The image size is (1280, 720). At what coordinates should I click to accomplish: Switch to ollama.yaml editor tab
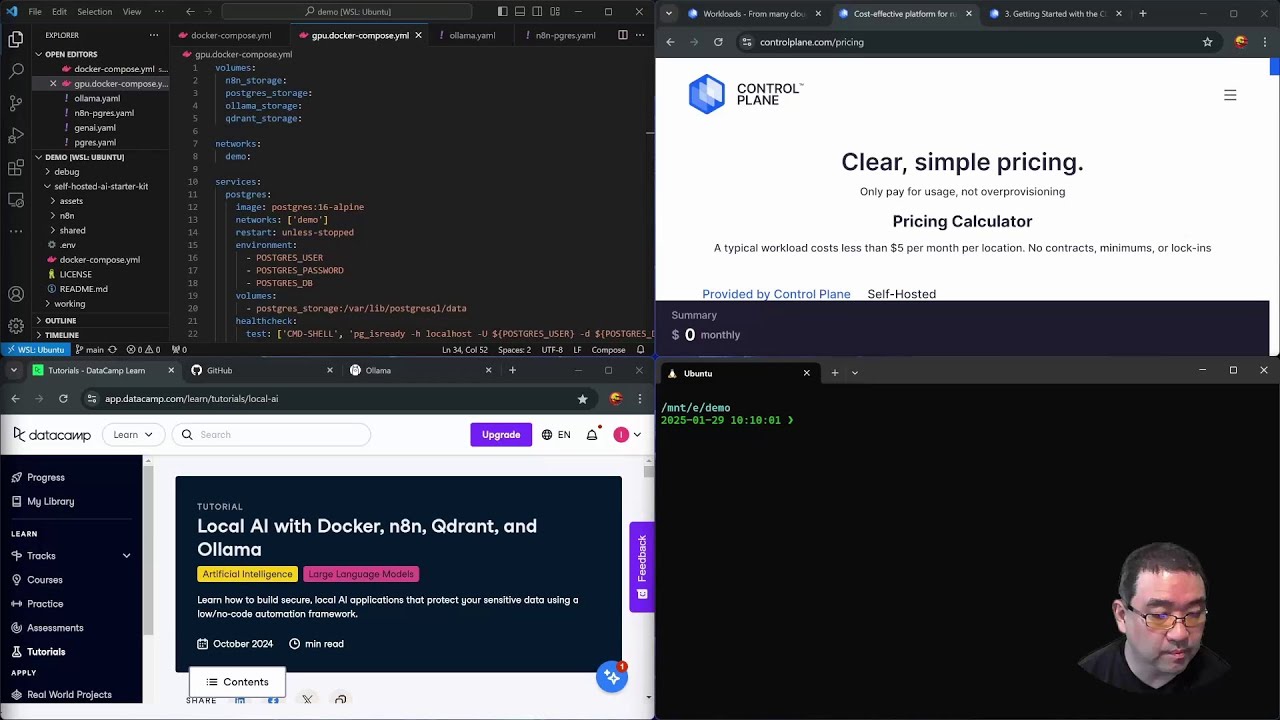click(x=472, y=35)
